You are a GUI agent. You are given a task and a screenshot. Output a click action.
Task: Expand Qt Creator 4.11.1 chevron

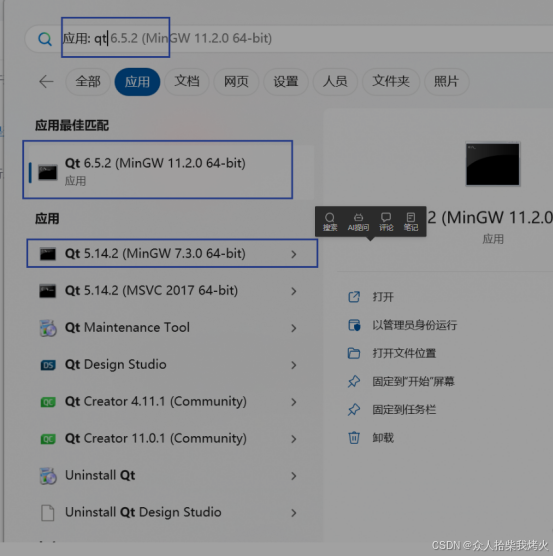[x=294, y=402]
